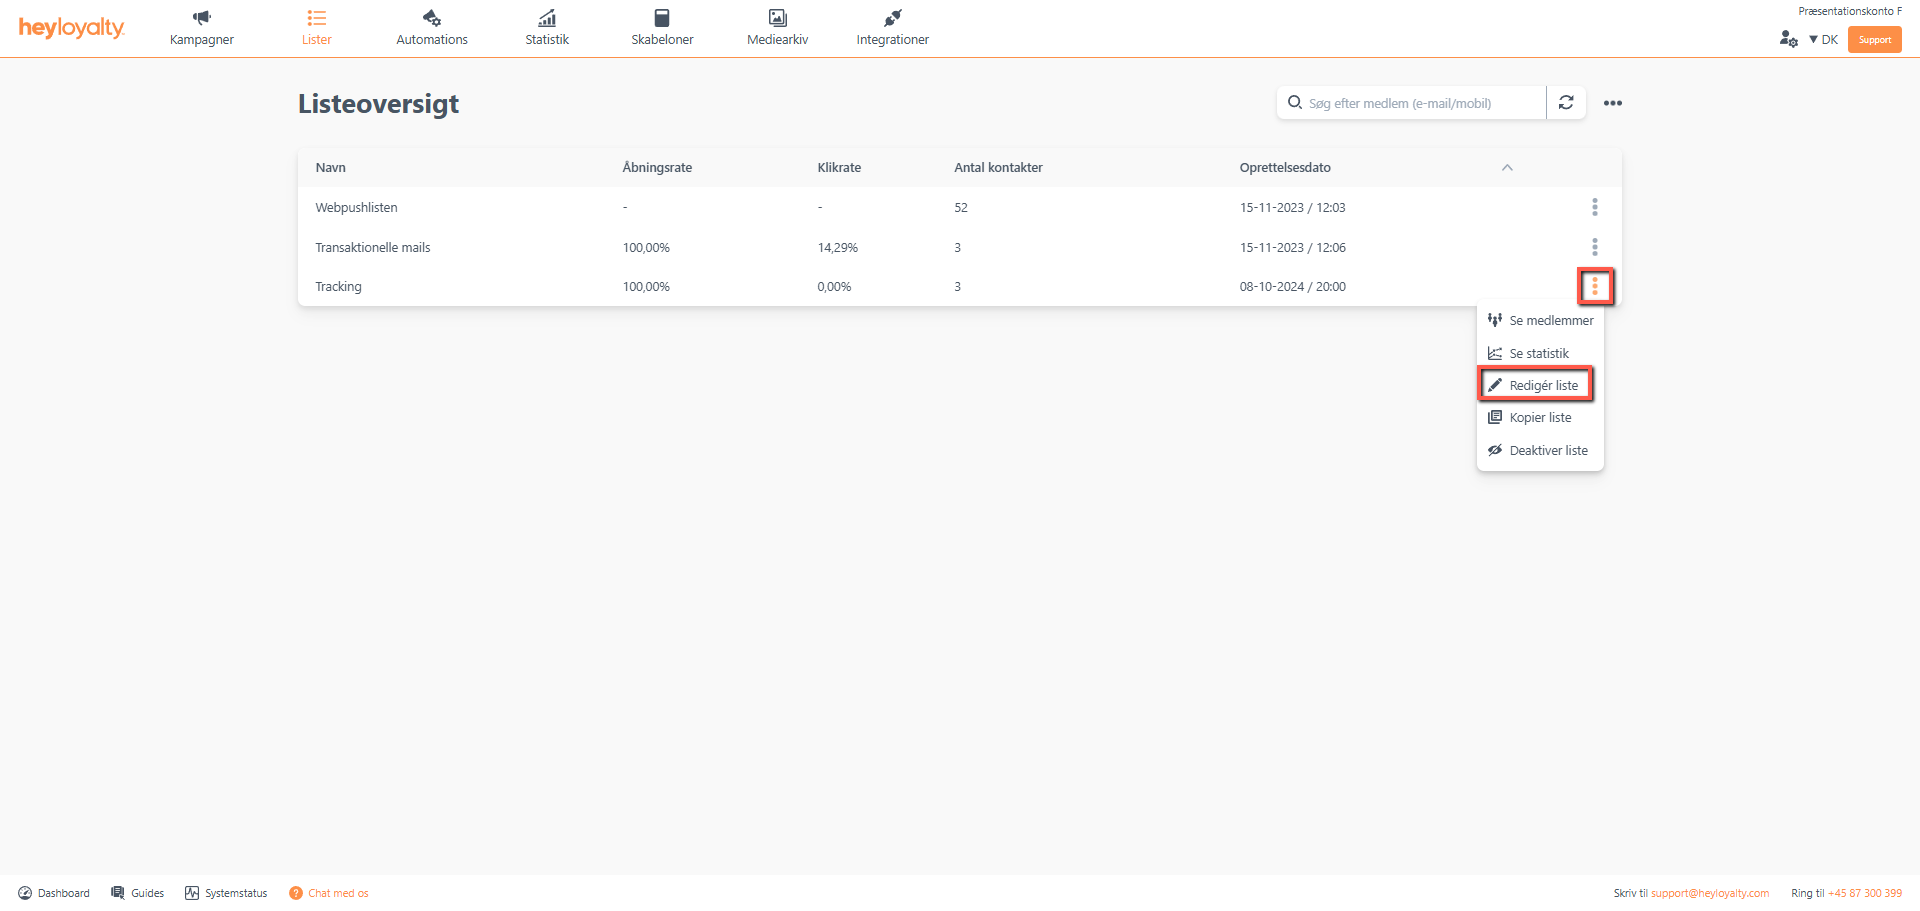Image resolution: width=1920 pixels, height=911 pixels.
Task: Open the Webpushlisten row actions menu
Action: point(1594,207)
